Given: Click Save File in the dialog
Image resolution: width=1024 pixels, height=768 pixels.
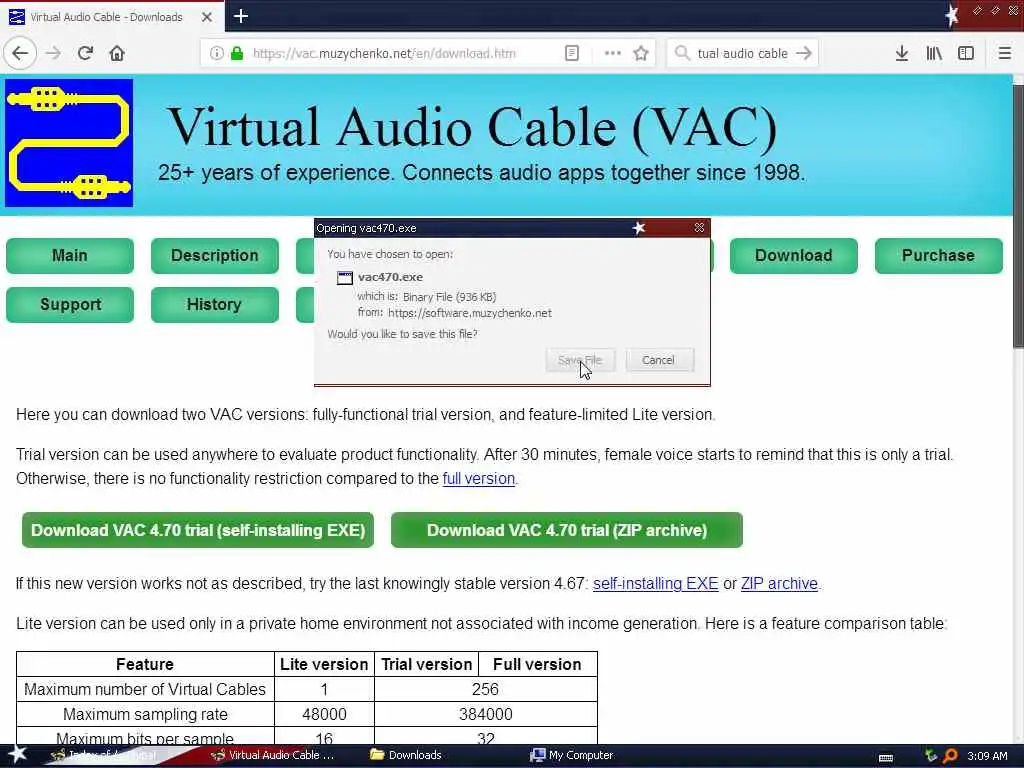Looking at the screenshot, I should point(580,360).
